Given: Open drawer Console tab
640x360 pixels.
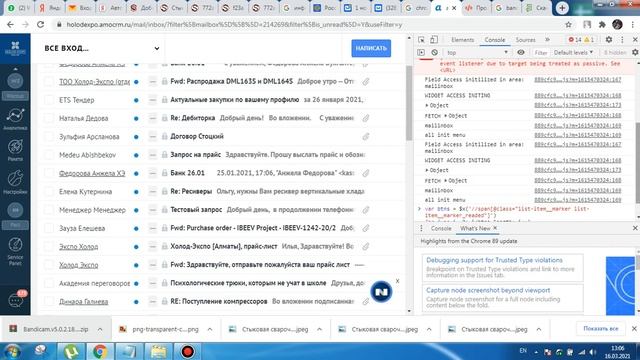Looking at the screenshot, I should click(x=441, y=228).
